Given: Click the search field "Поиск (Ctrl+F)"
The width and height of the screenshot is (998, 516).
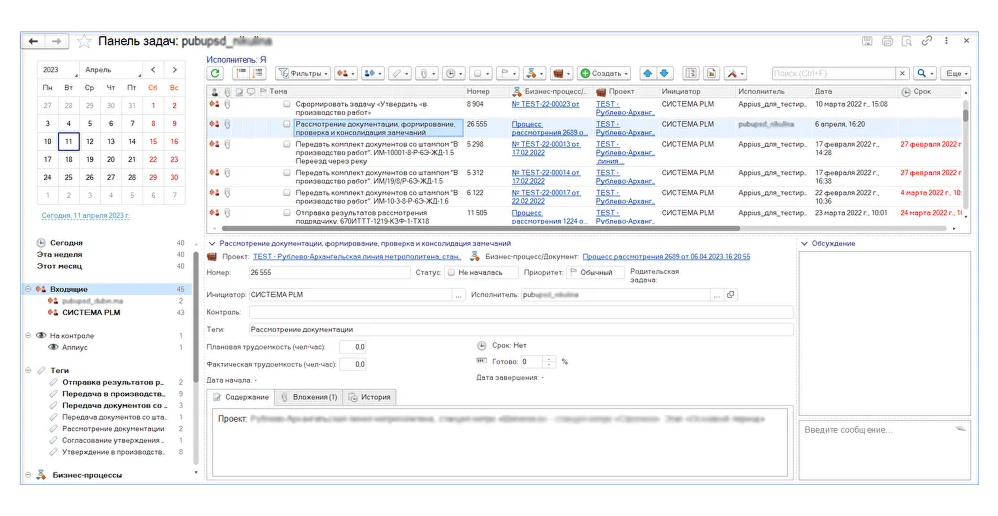Looking at the screenshot, I should click(834, 74).
